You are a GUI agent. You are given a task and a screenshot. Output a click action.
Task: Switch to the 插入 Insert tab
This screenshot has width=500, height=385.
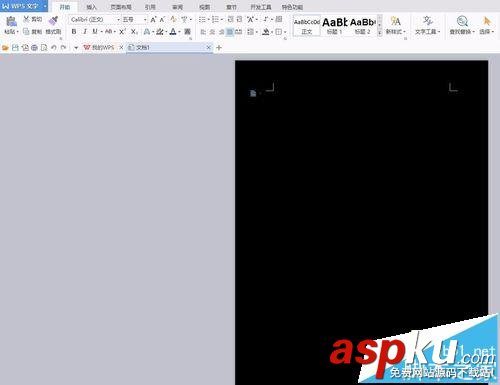click(91, 7)
